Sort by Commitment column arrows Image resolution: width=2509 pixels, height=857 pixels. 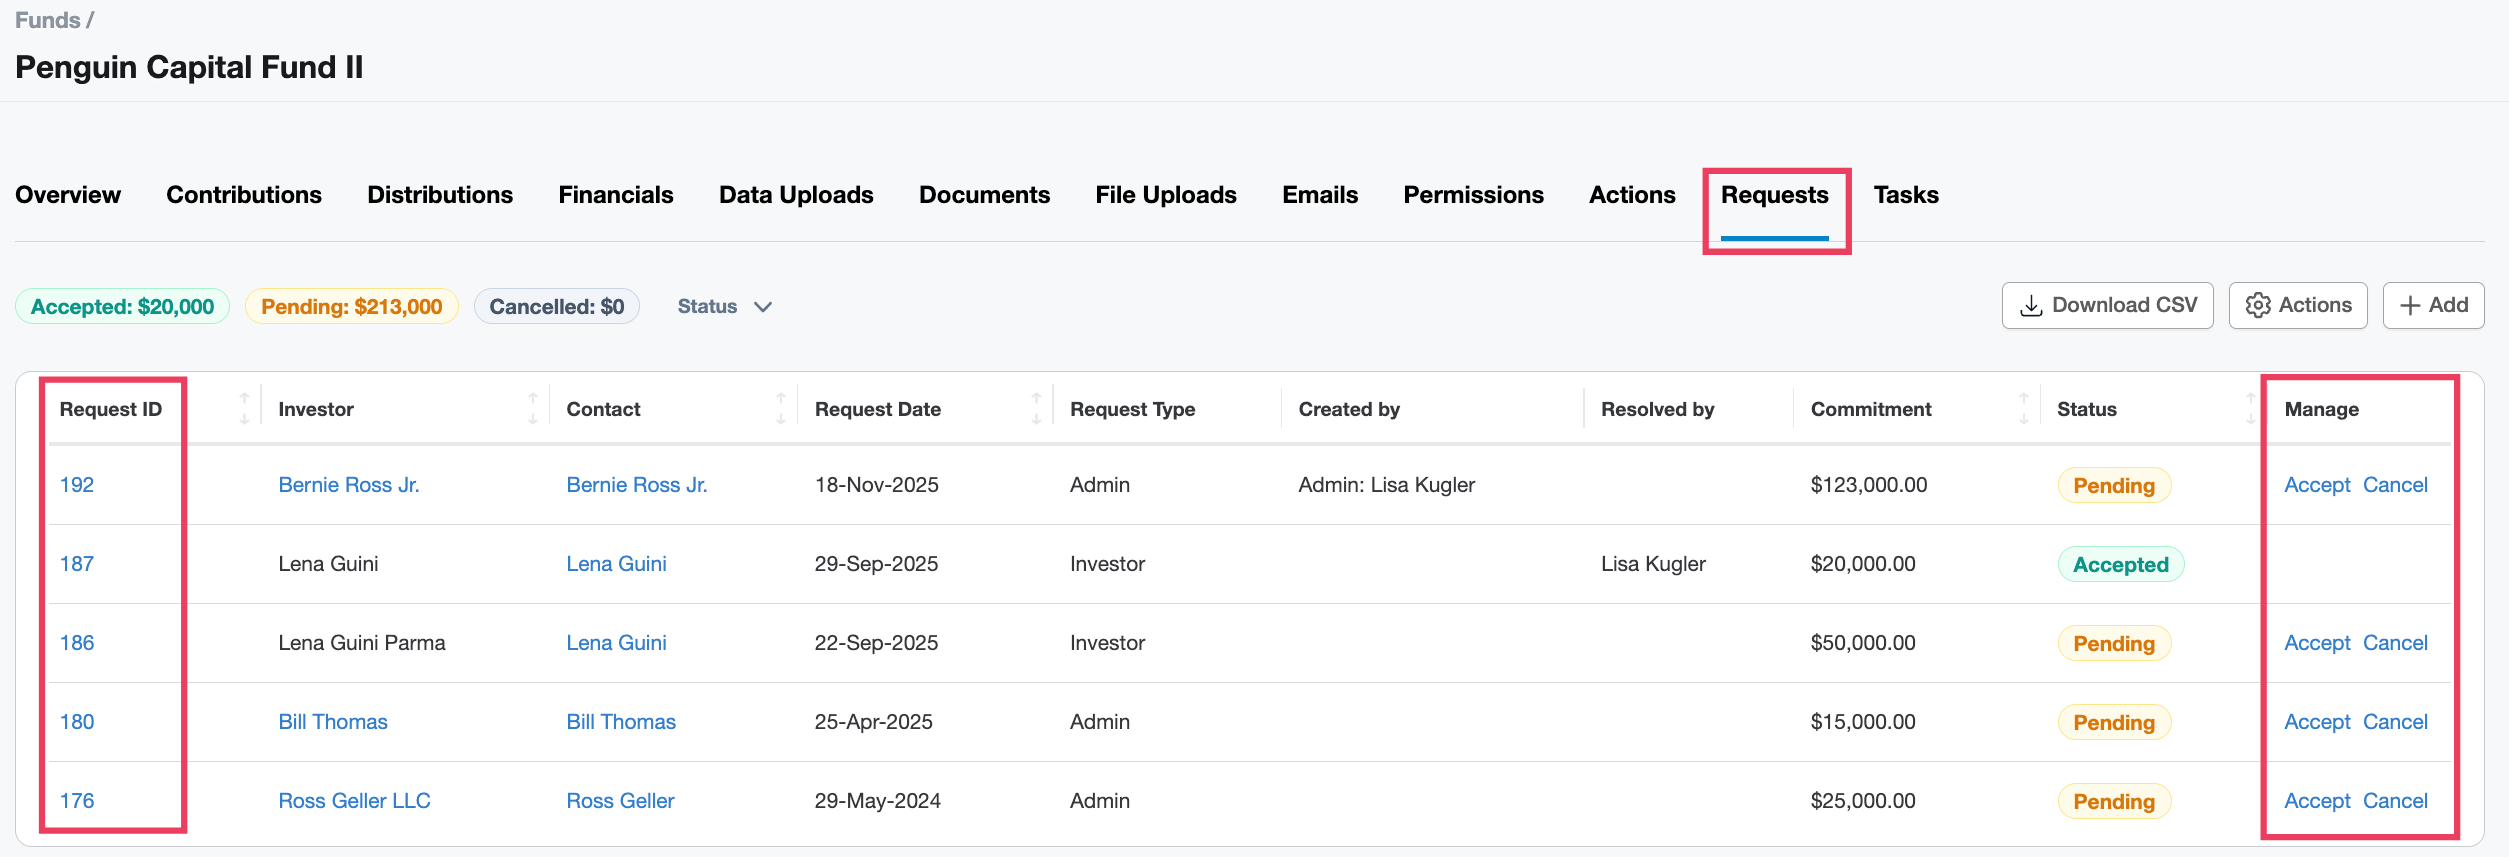pyautogui.click(x=2023, y=409)
